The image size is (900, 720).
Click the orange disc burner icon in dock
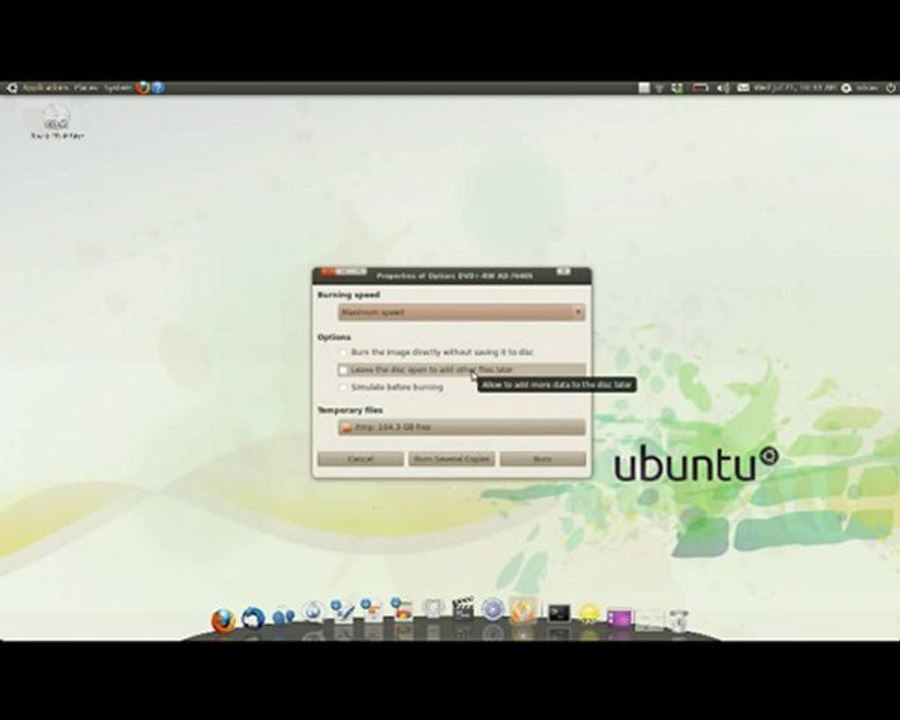pos(522,610)
